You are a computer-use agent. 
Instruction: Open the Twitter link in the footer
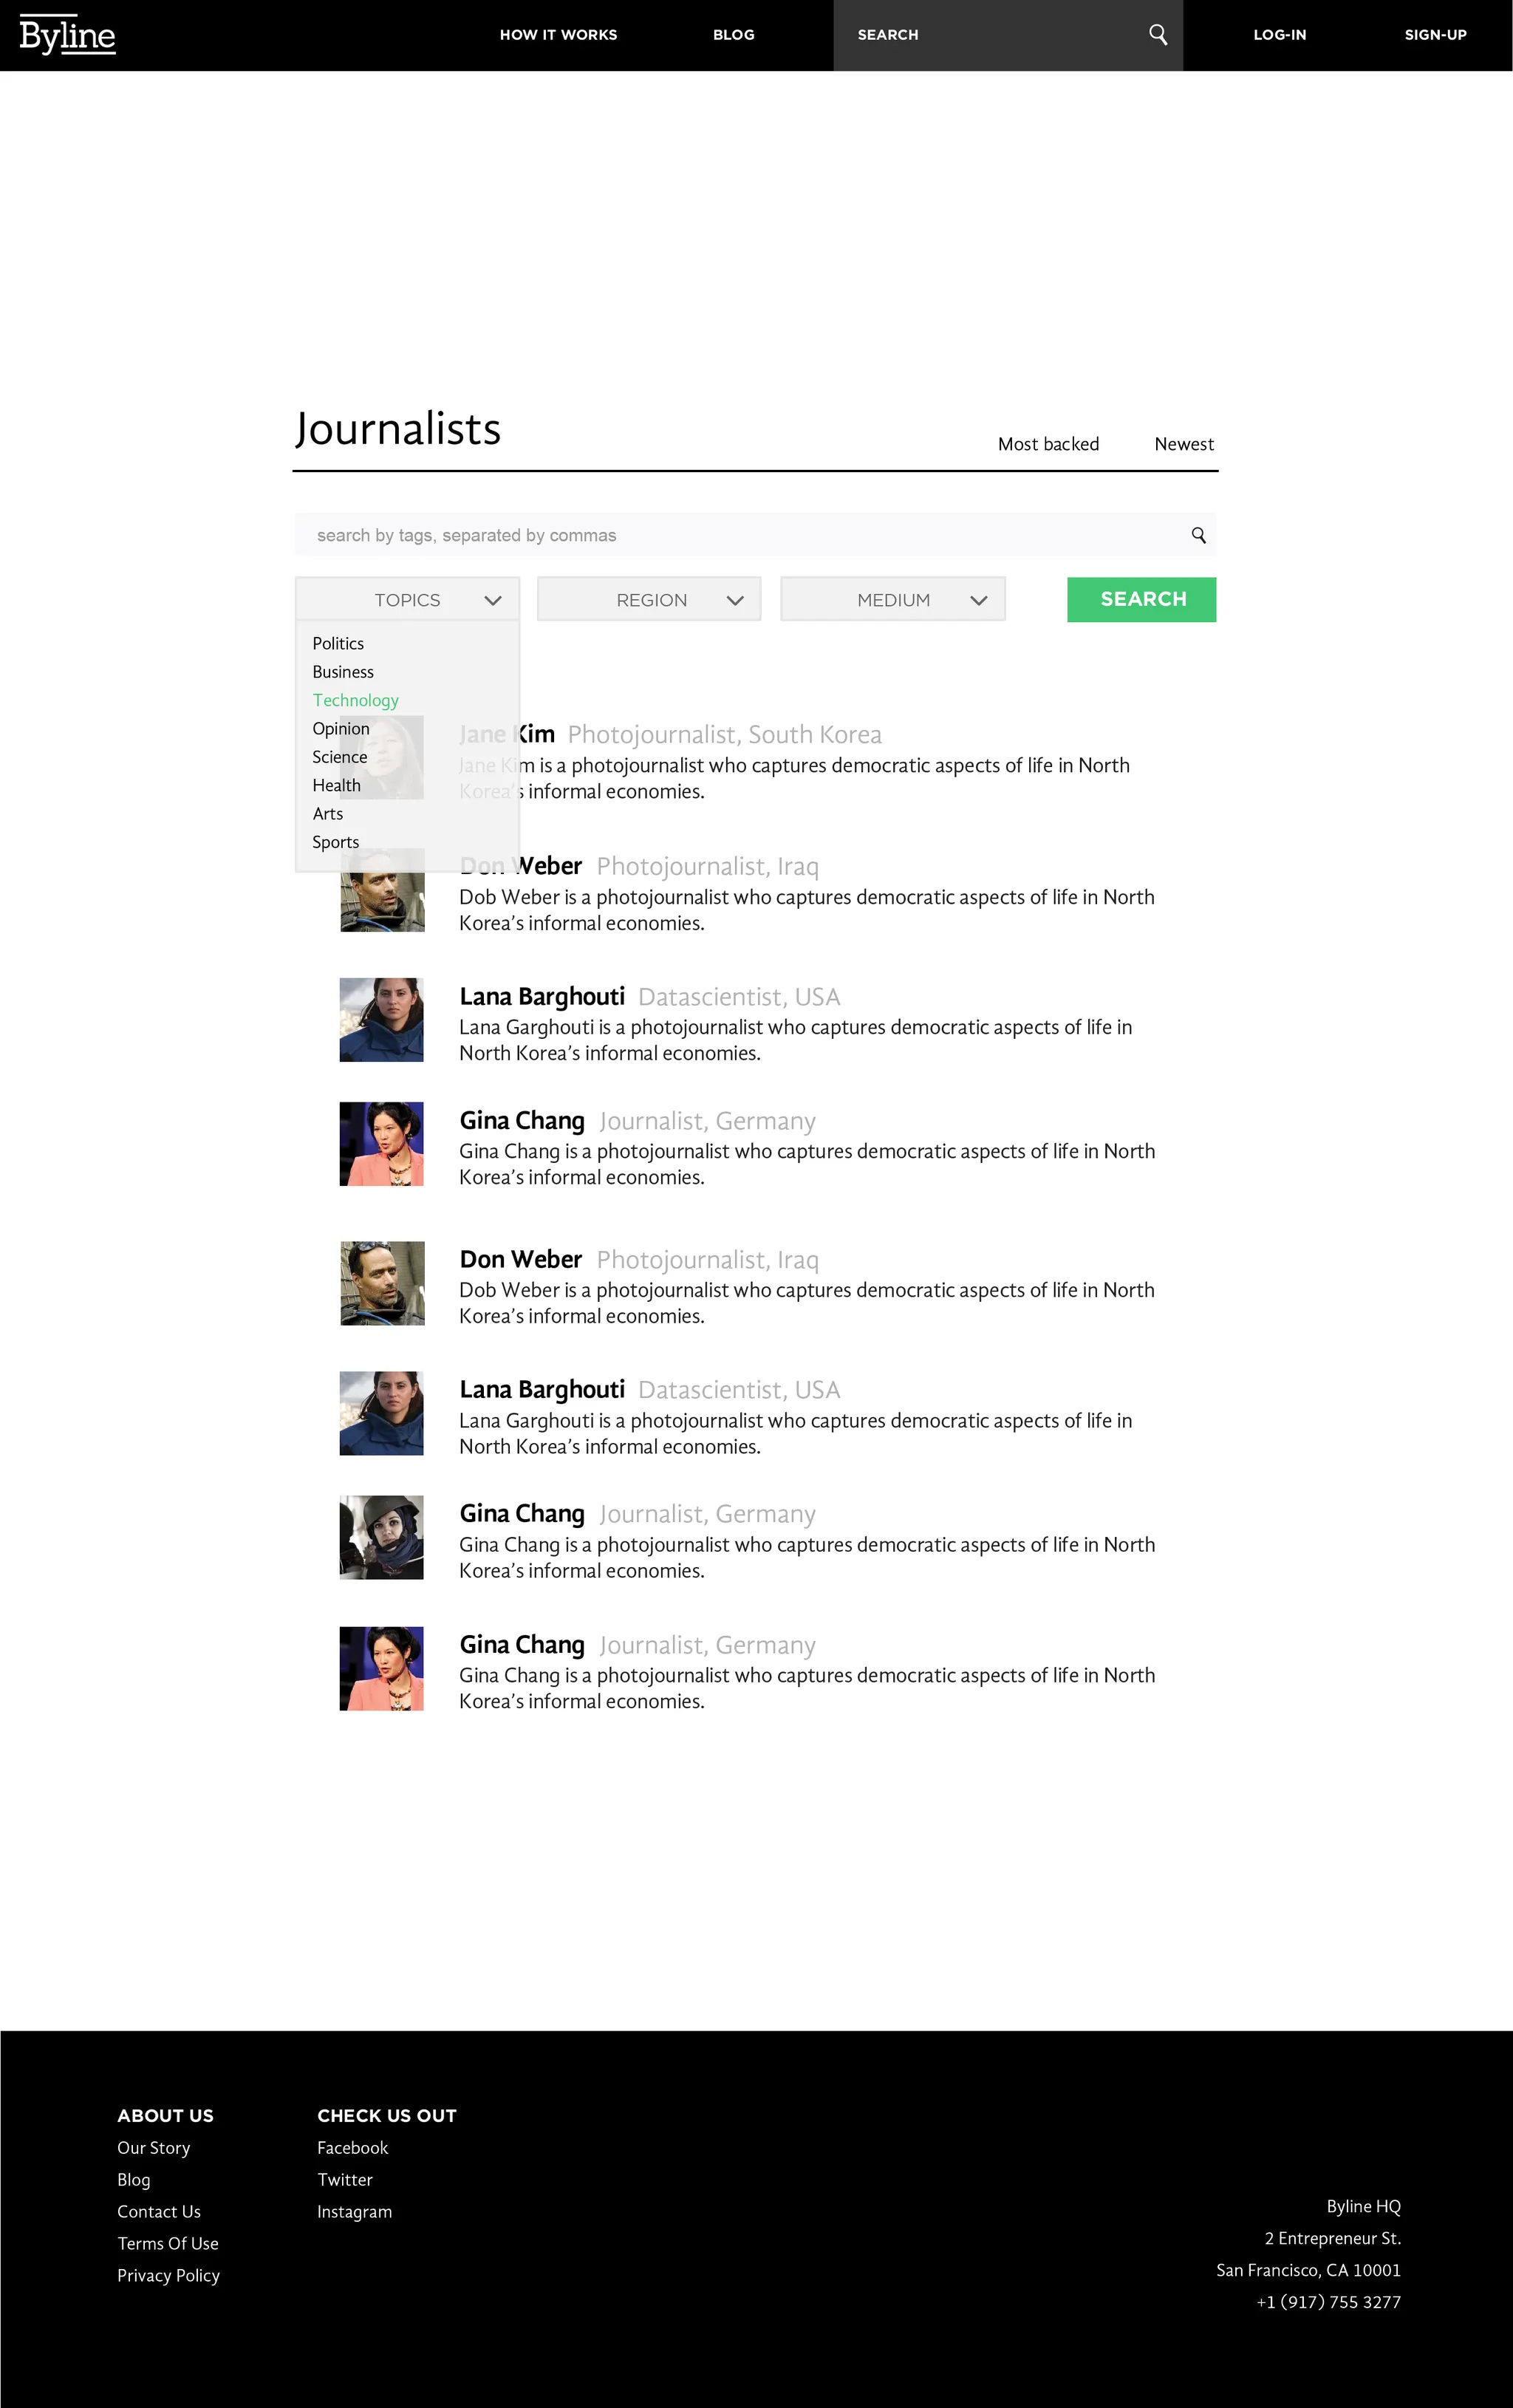(x=345, y=2180)
